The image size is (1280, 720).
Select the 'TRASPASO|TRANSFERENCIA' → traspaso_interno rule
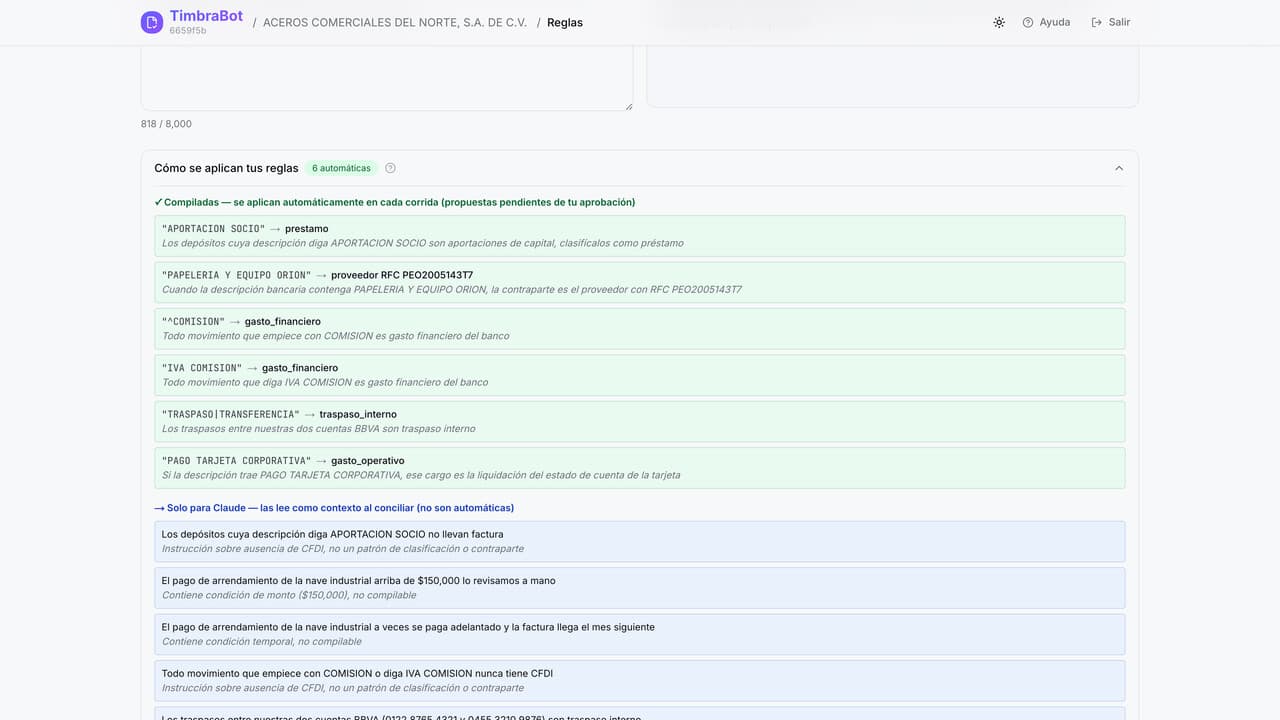pyautogui.click(x=639, y=421)
